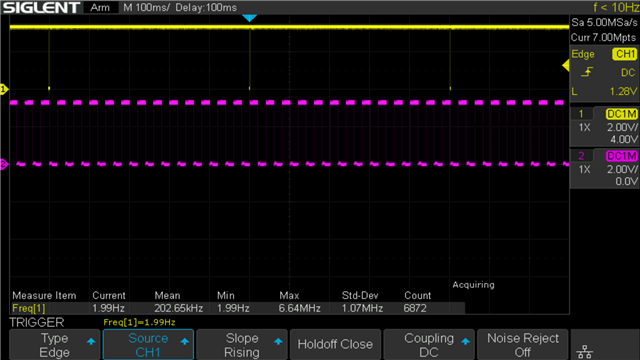Viewport: 640px width, 360px height.
Task: Click the Sa 5.00MSa/s sample rate text
Action: coord(604,22)
